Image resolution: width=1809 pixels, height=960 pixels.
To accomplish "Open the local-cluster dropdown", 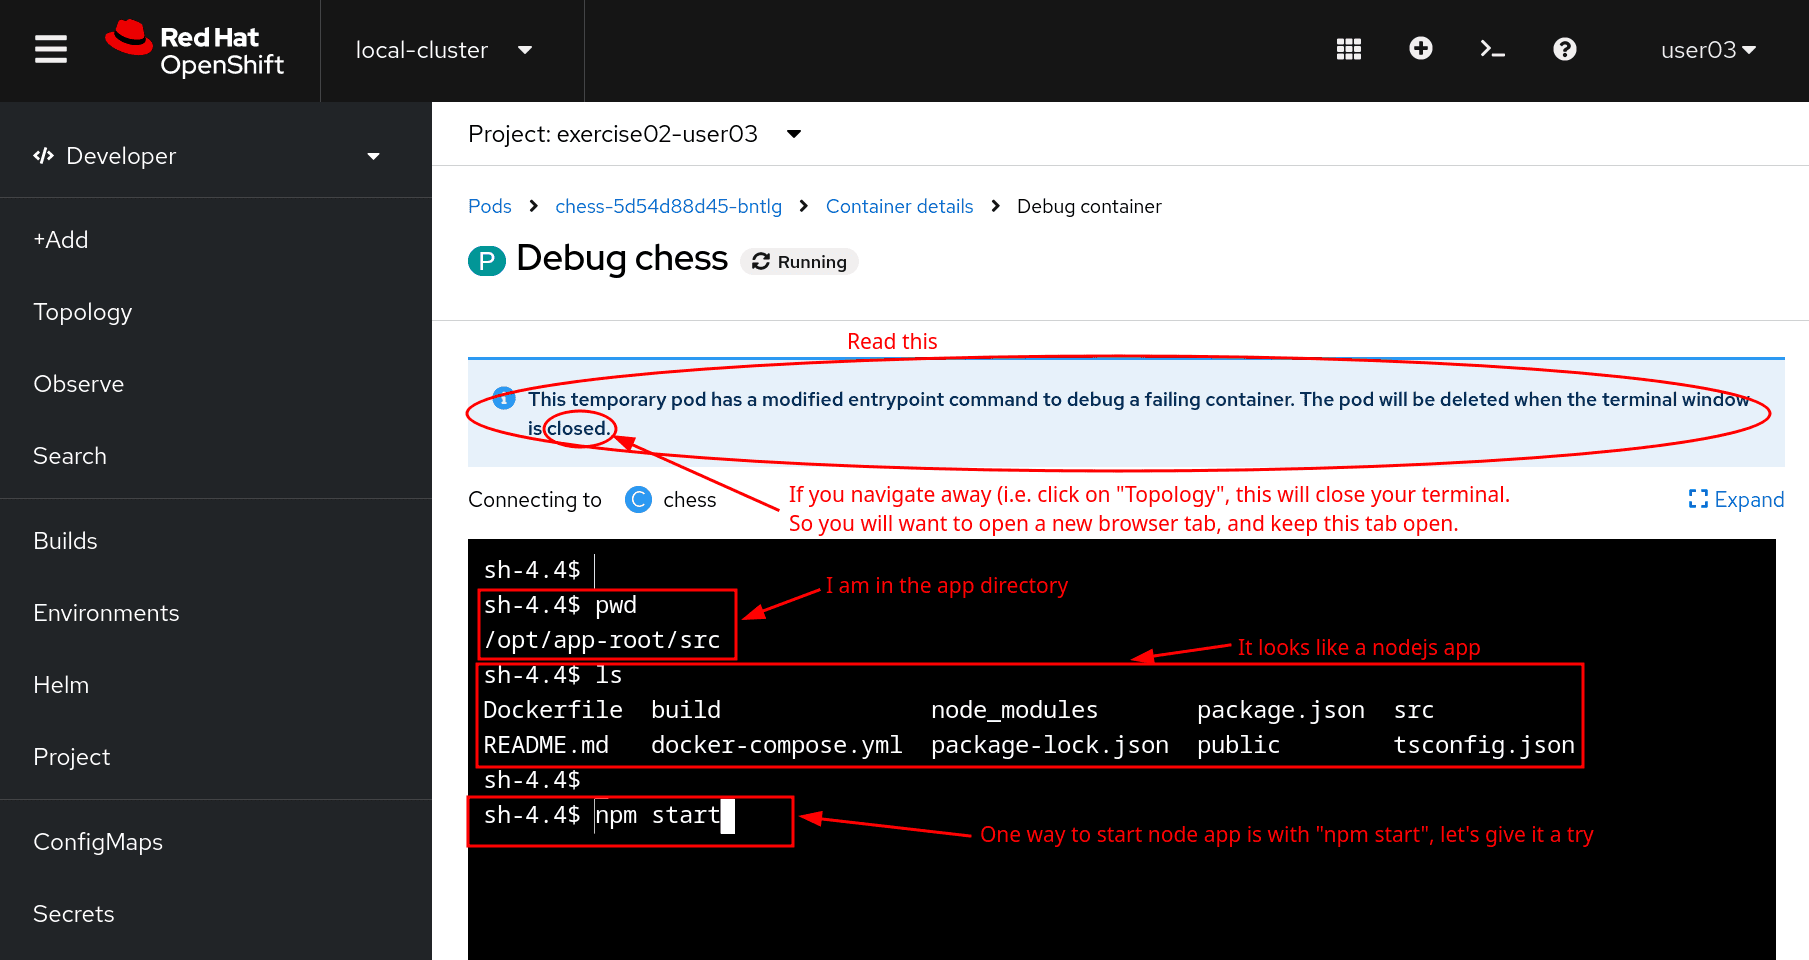I will tap(444, 50).
